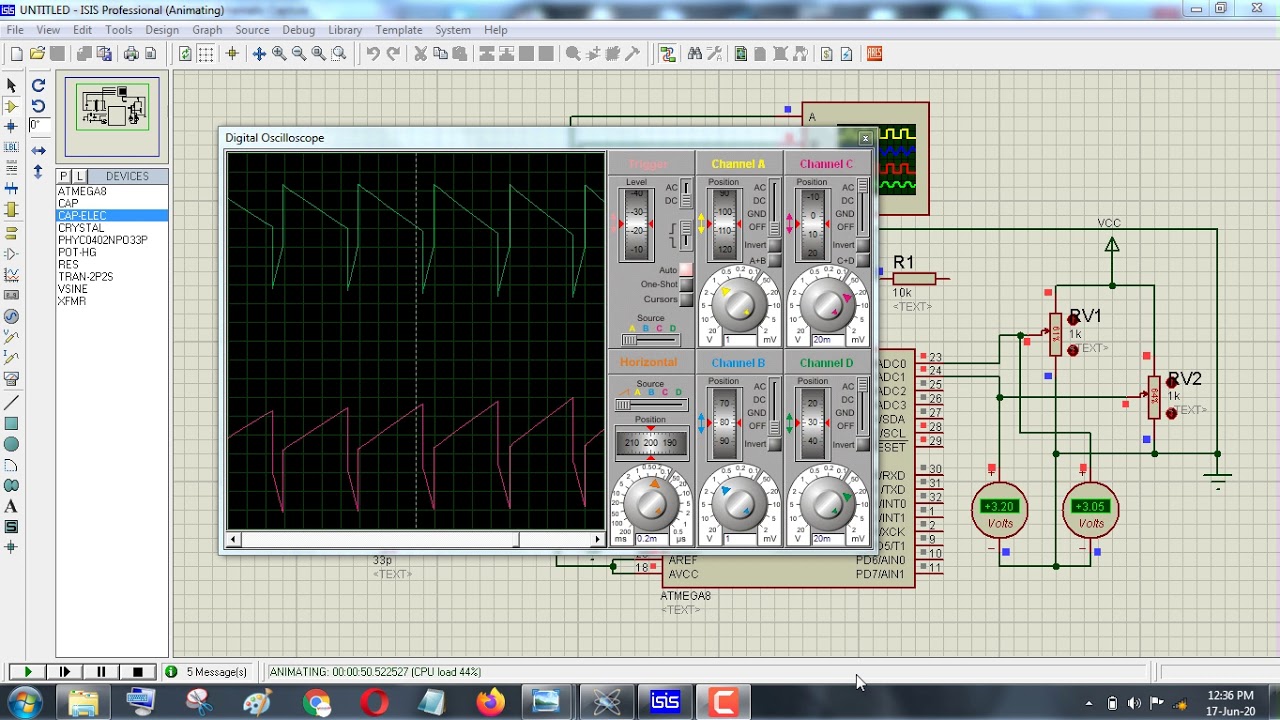Pause the running simulation
Viewport: 1280px width, 720px height.
(101, 672)
